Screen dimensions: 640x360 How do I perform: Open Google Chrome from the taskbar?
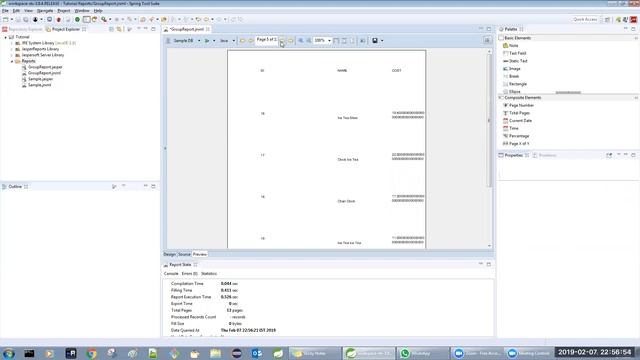[91, 353]
